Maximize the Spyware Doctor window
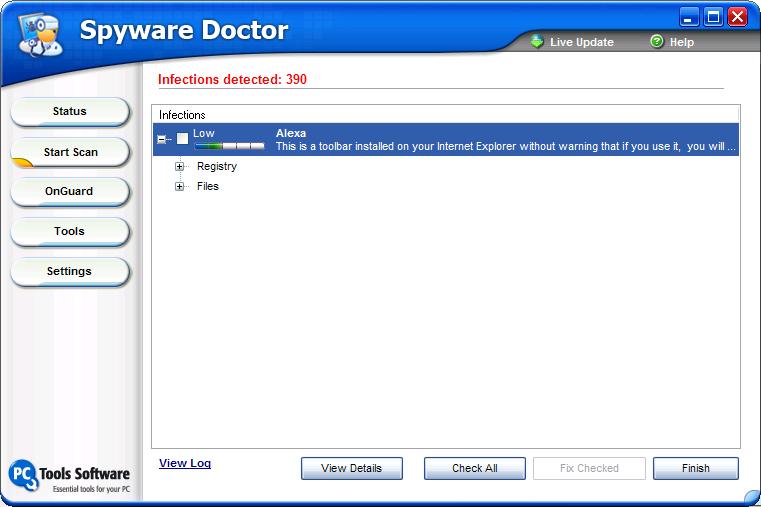761x507 pixels. pos(713,17)
